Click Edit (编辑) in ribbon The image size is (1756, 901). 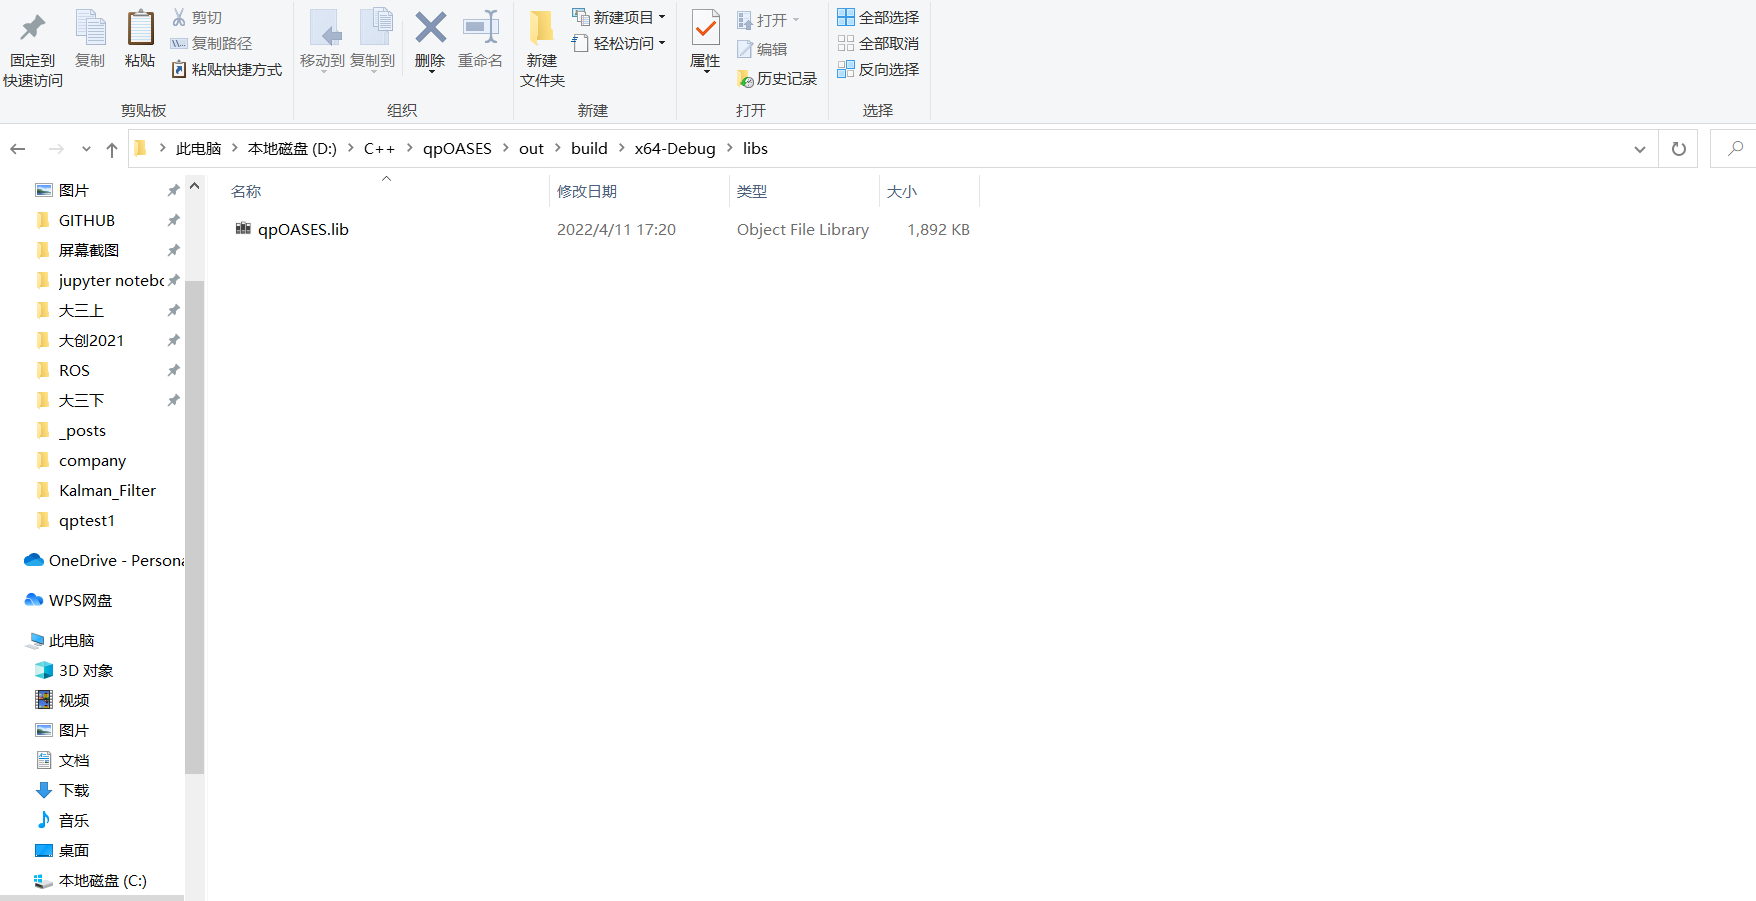[762, 49]
